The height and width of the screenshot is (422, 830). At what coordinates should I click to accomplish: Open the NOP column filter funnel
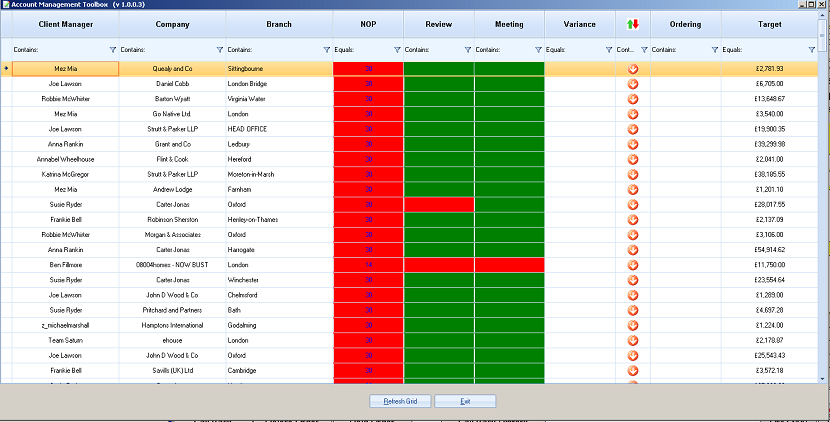pyautogui.click(x=397, y=50)
